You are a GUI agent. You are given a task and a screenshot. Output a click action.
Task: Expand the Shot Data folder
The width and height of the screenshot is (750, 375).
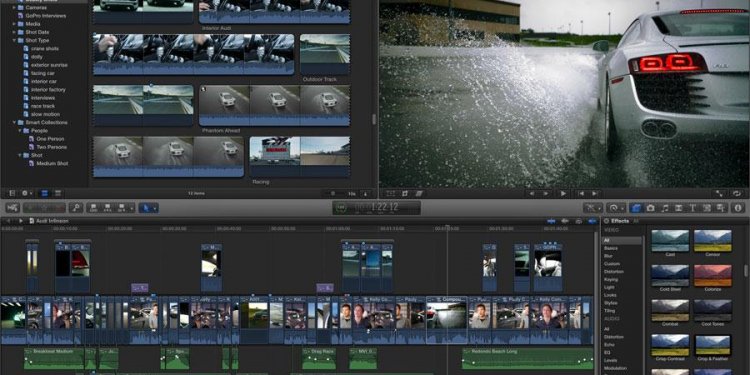click(x=15, y=32)
